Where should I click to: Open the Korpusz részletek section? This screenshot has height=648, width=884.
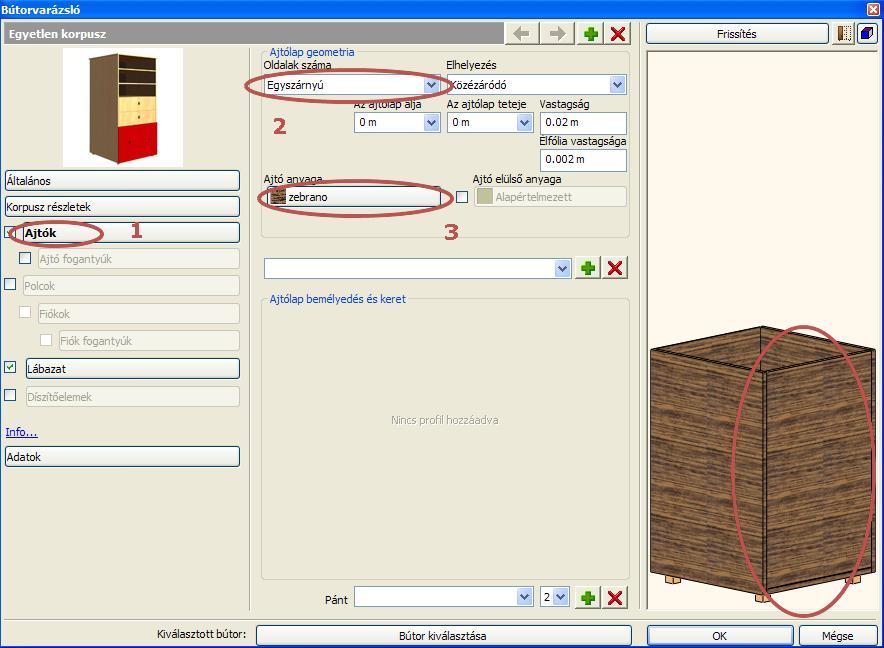pos(122,206)
